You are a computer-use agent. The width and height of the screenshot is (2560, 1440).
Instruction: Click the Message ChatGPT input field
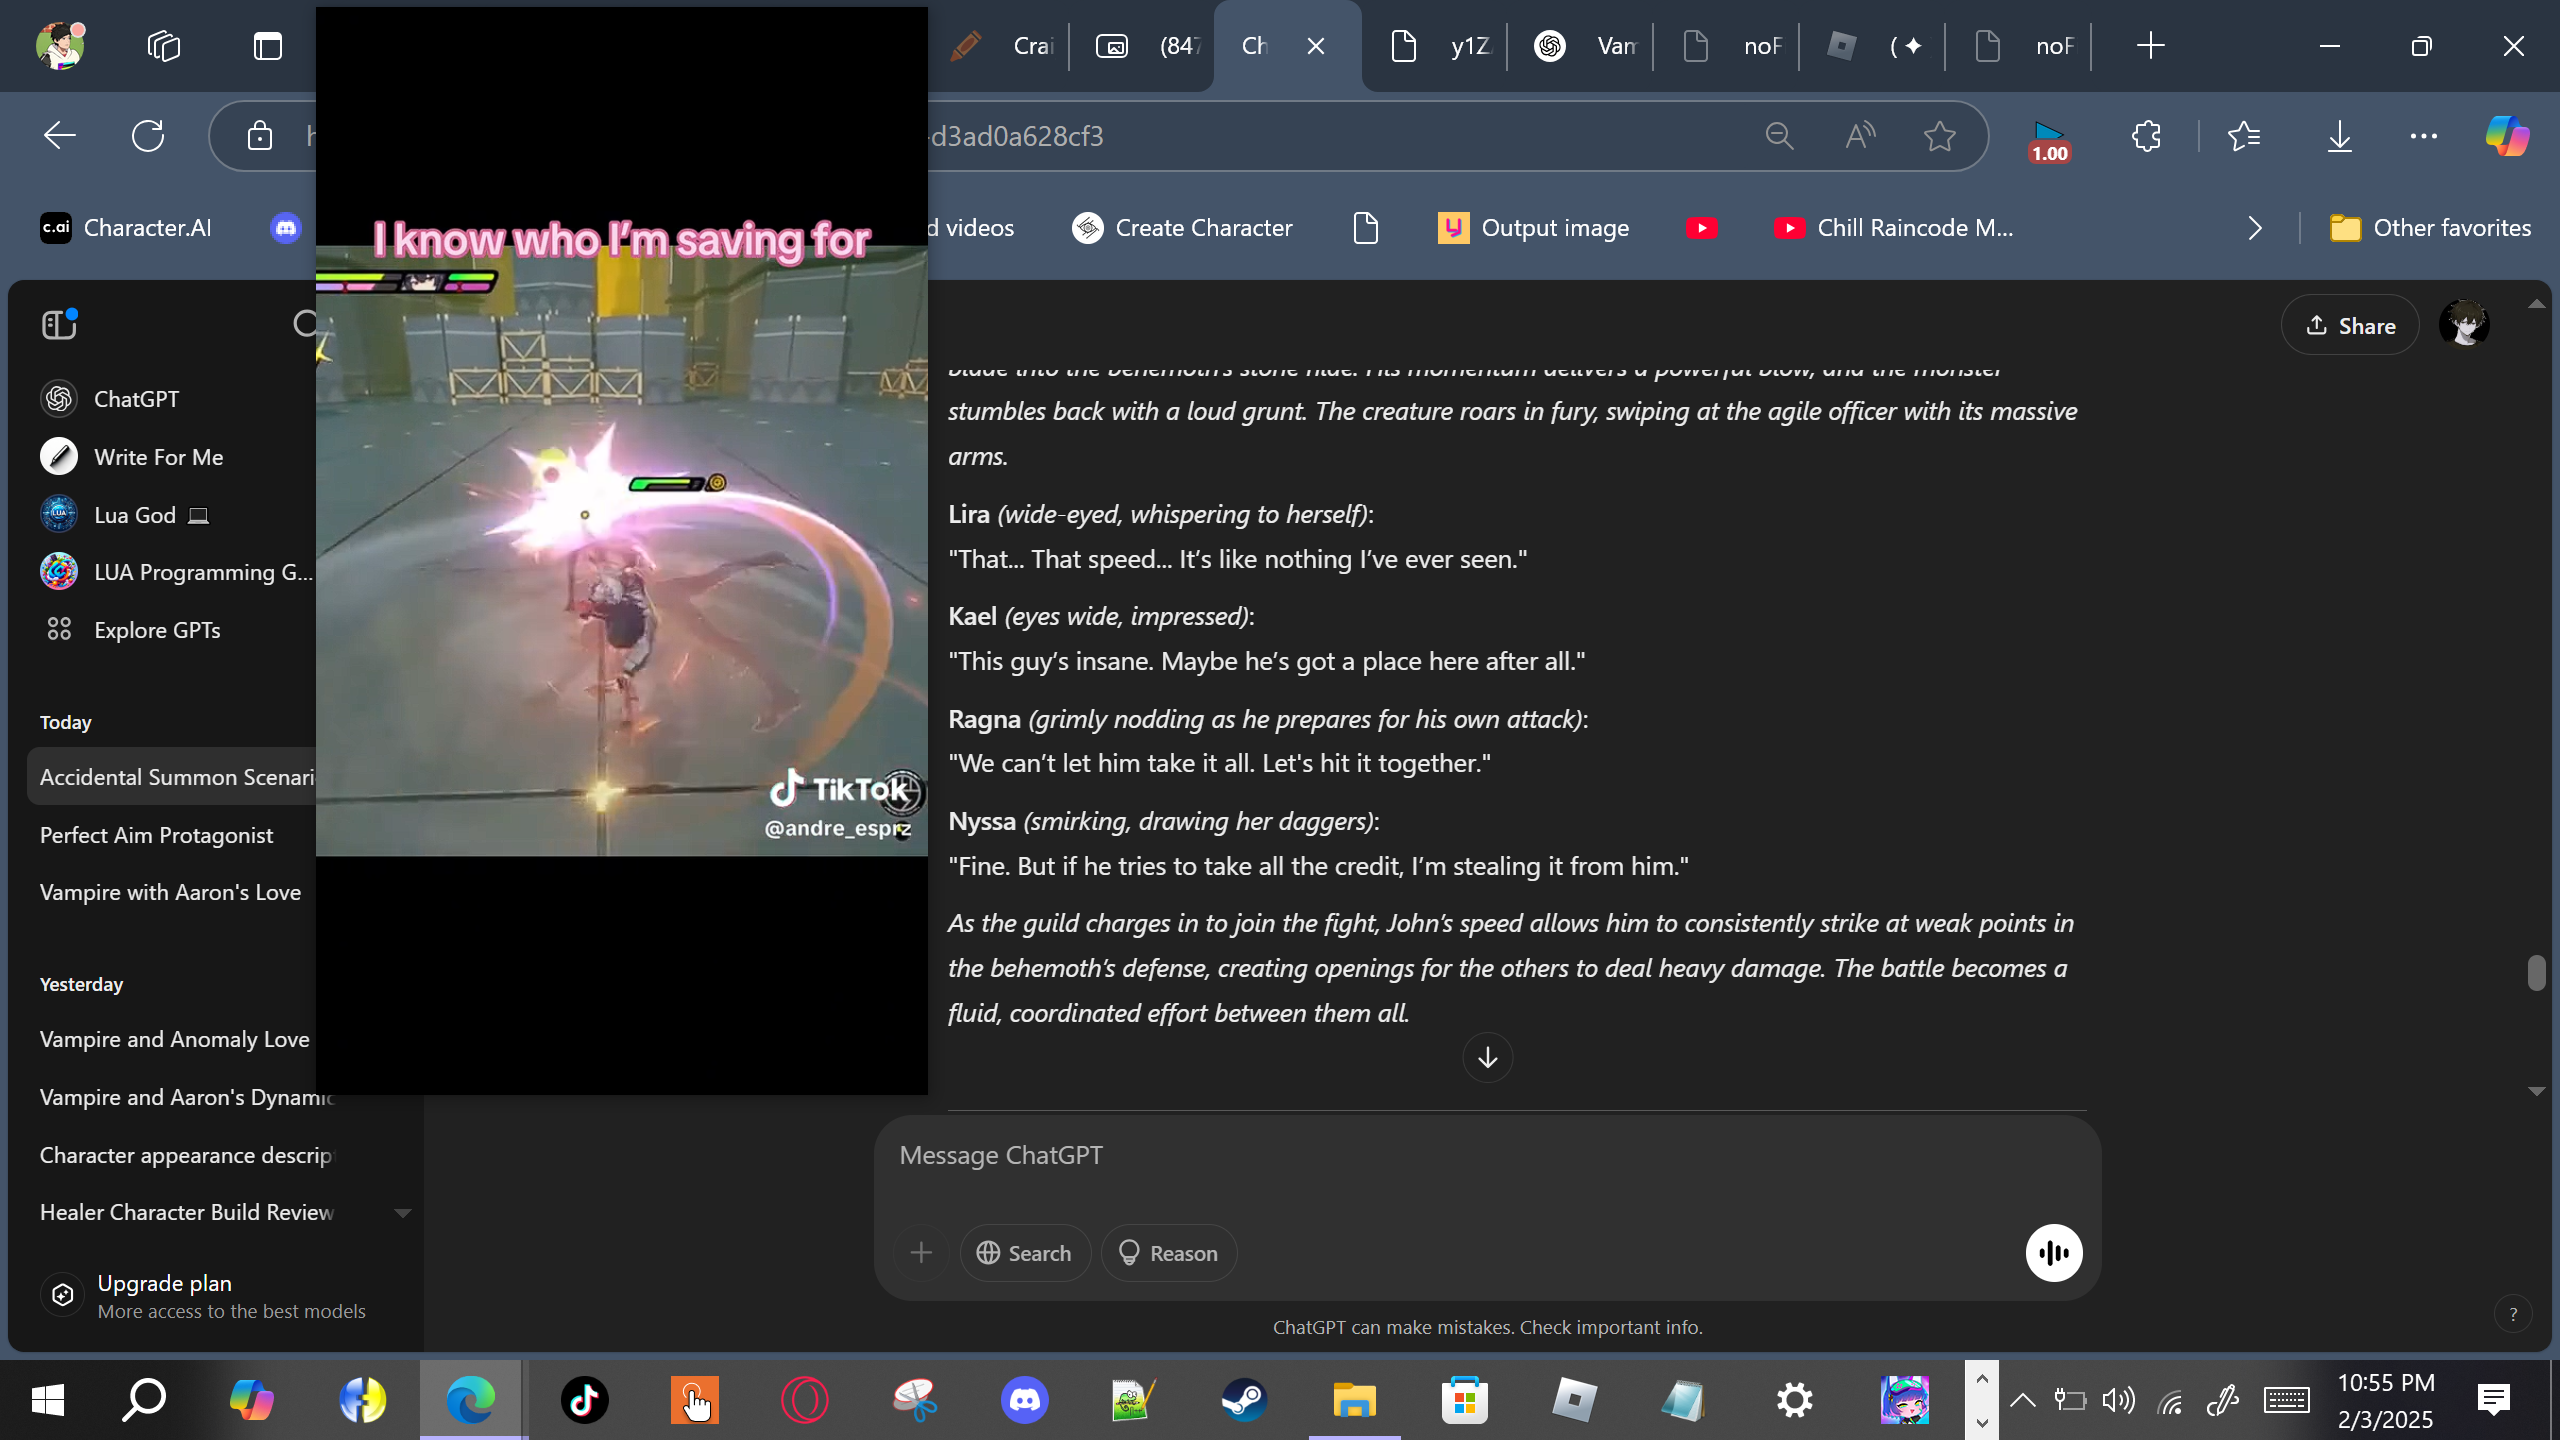pyautogui.click(x=1486, y=1156)
